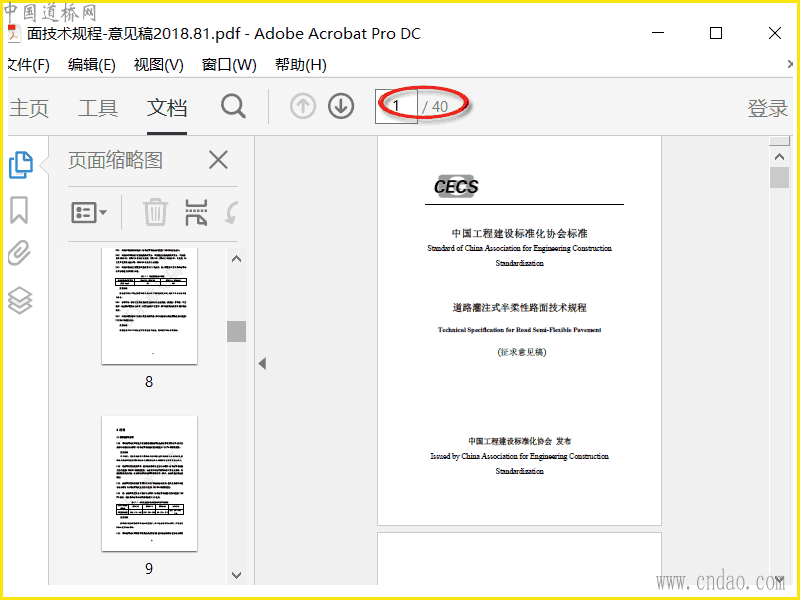This screenshot has height=600, width=800.
Task: Open the attachments paperclip panel
Action: point(19,253)
